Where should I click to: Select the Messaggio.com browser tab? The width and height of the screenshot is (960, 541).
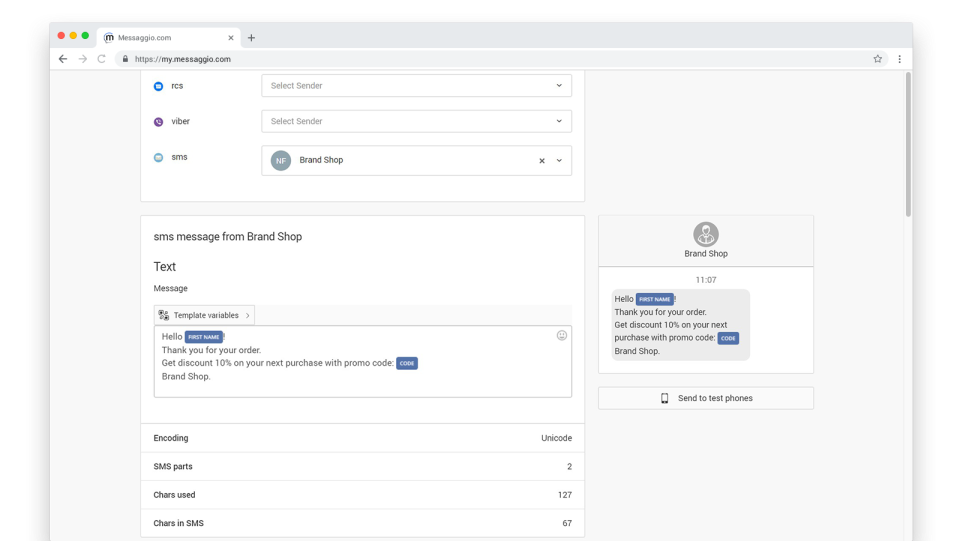coord(169,37)
